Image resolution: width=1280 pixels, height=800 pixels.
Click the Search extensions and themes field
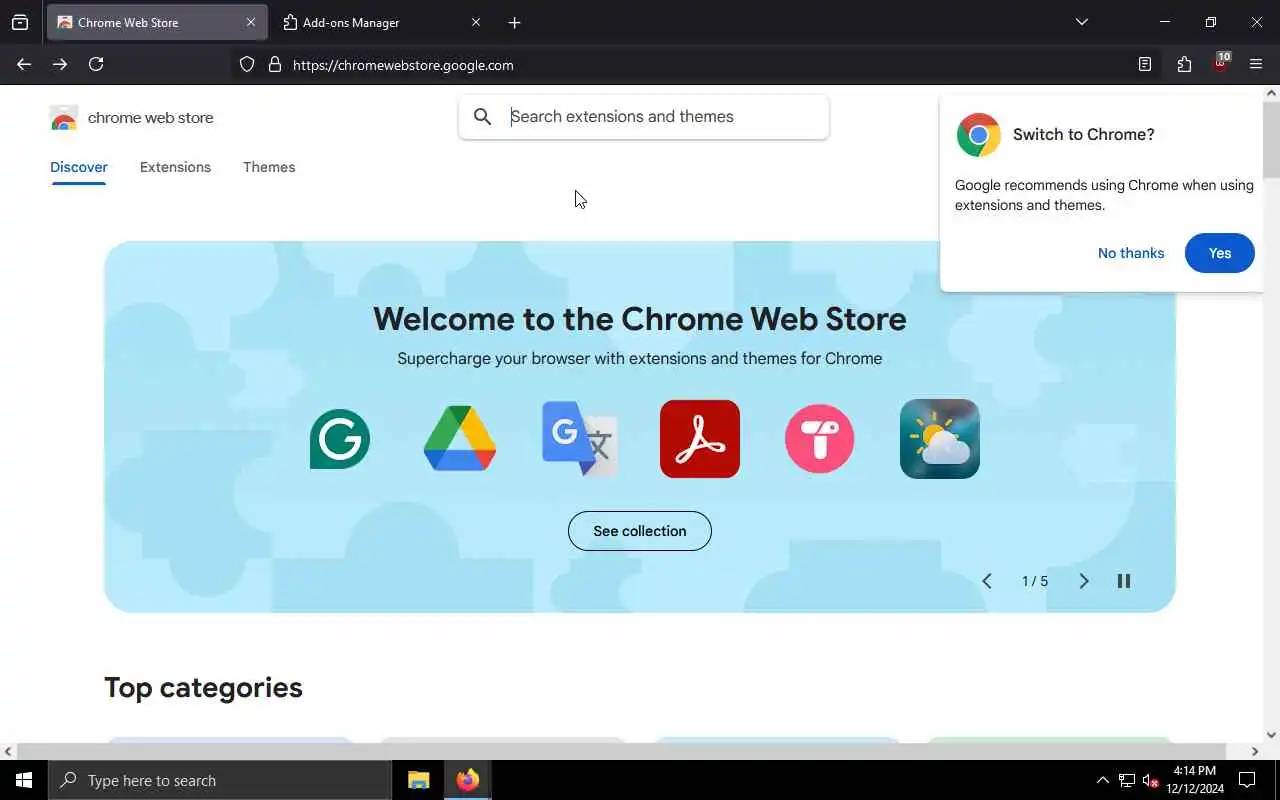(644, 117)
